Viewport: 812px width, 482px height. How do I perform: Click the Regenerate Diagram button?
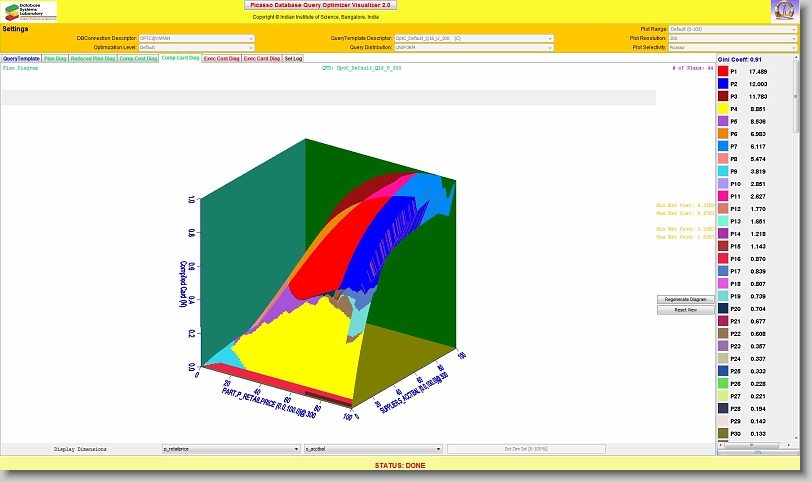pos(685,299)
